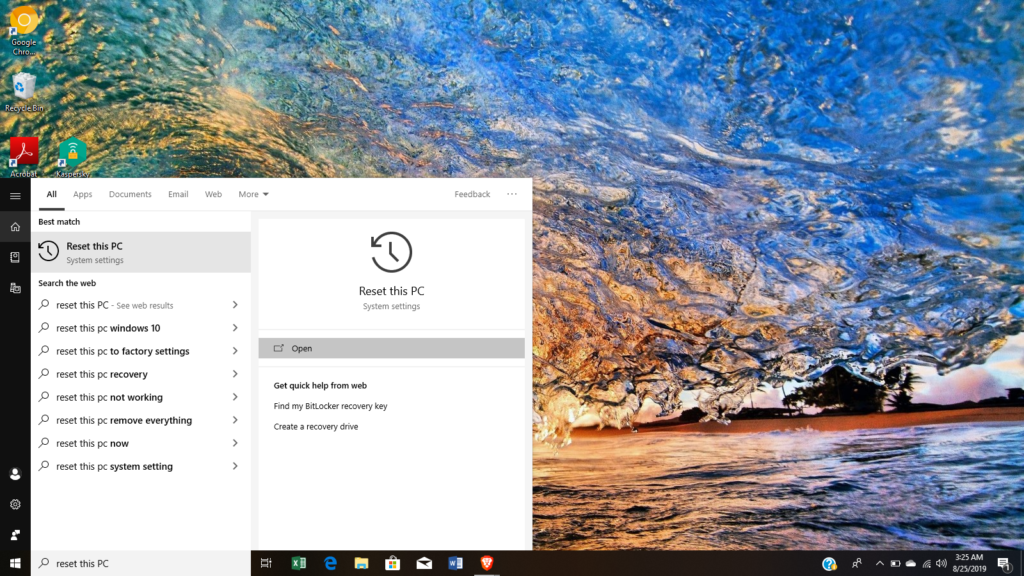Viewport: 1024px width, 576px height.
Task: Select the Recycle Bin desktop icon
Action: tap(24, 92)
